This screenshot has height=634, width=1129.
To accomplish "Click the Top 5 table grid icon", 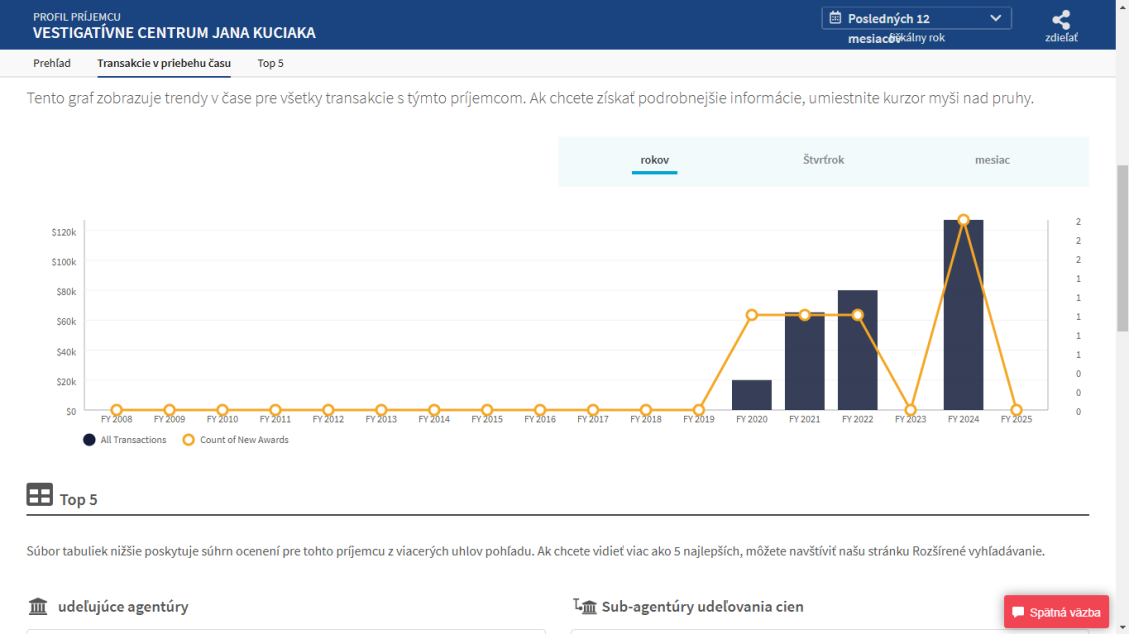I will coord(40,495).
